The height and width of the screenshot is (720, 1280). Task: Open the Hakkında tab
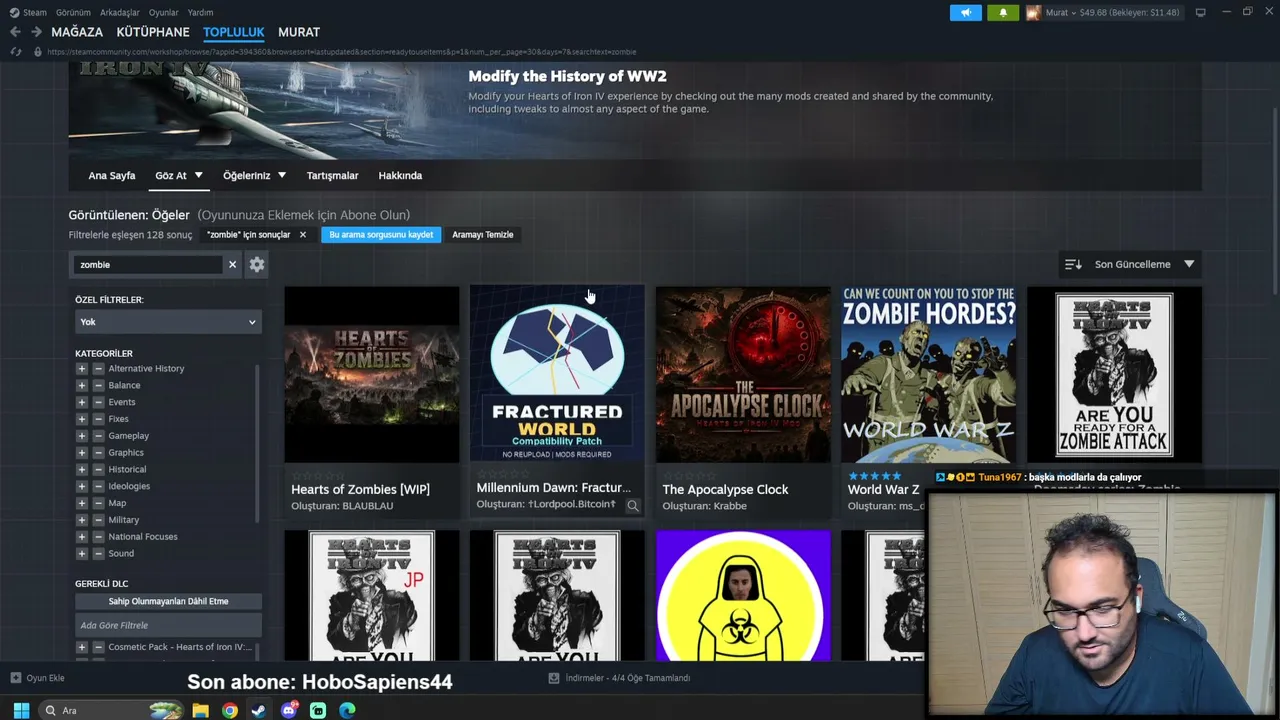400,175
